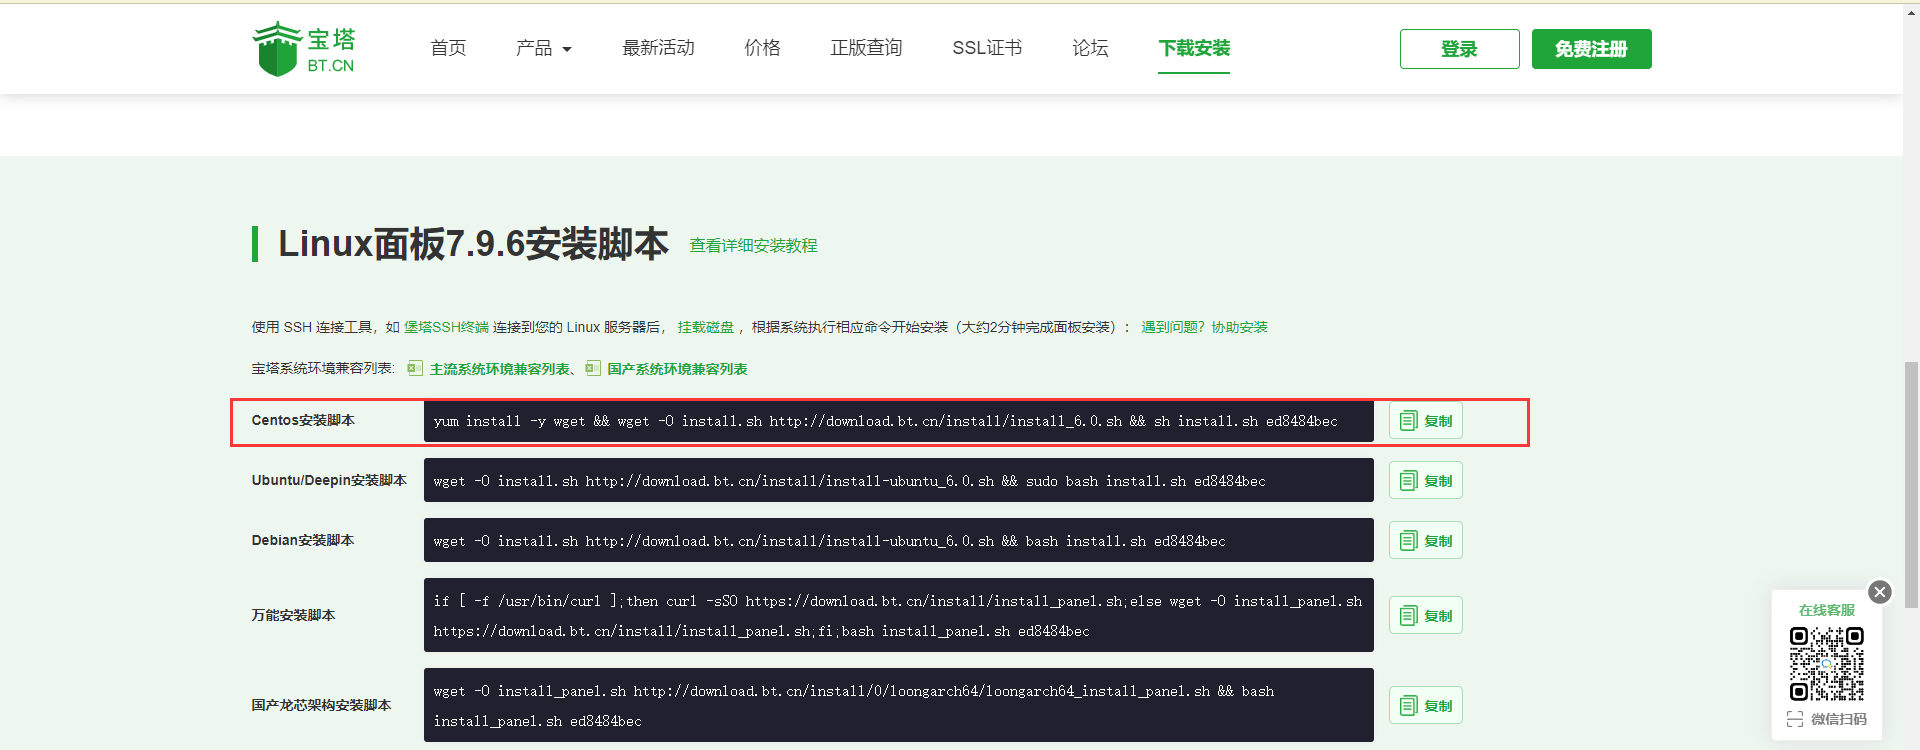Screen dimensions: 1920x750
Task: Copy the Ubuntu/Deepin install script
Action: (1425, 481)
